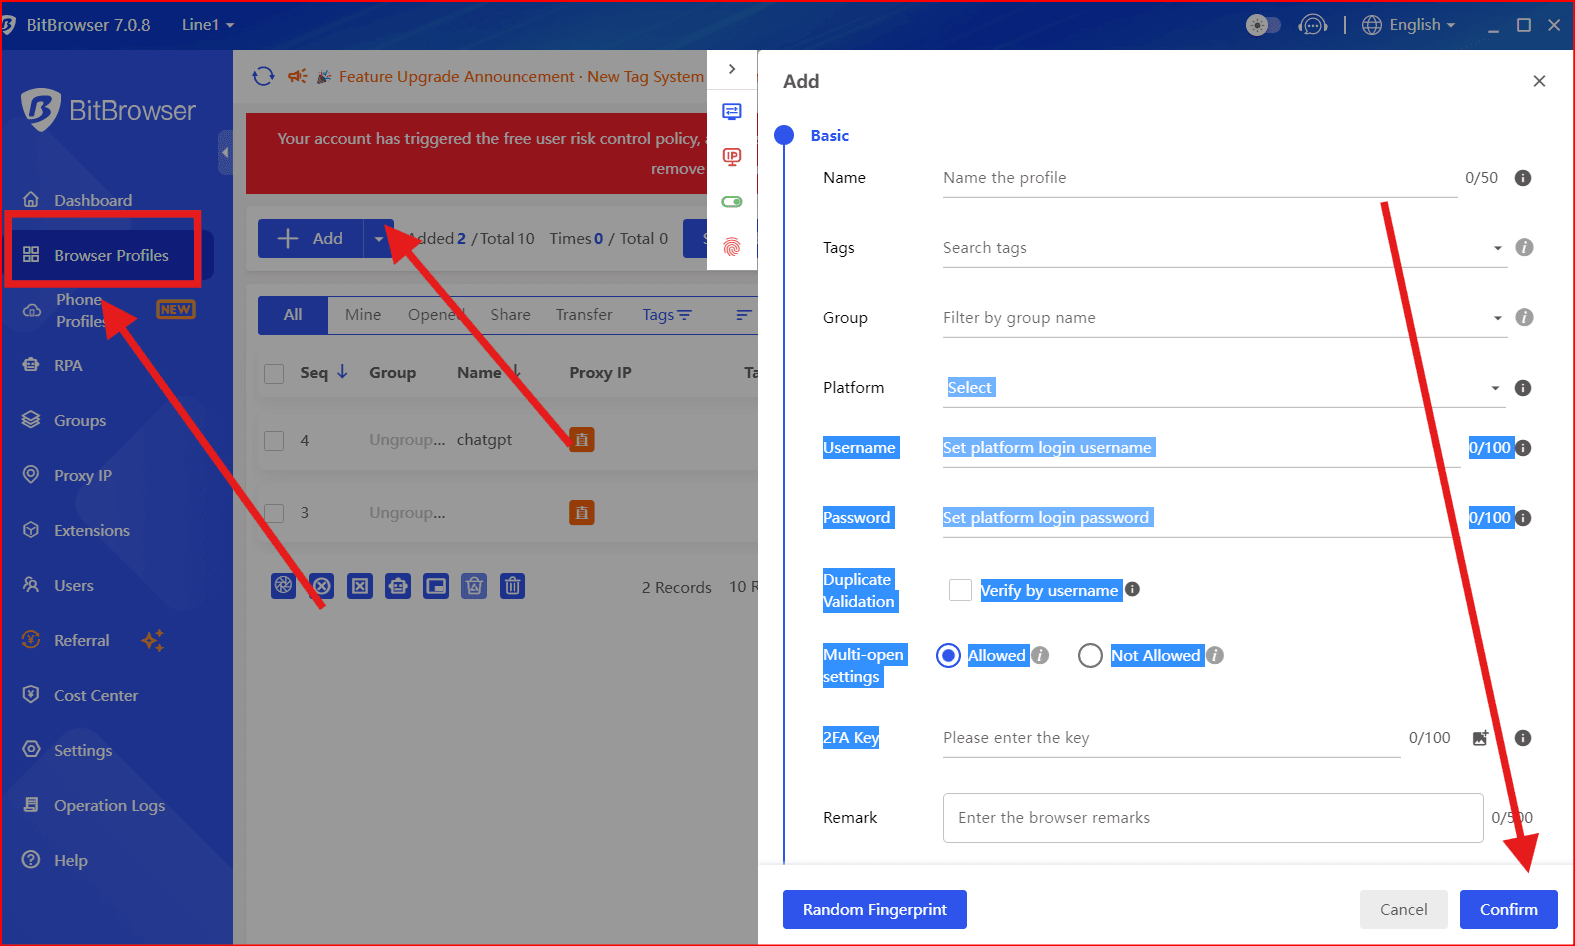Click the 2FA key image upload icon
Viewport: 1575px width, 946px height.
click(1480, 738)
